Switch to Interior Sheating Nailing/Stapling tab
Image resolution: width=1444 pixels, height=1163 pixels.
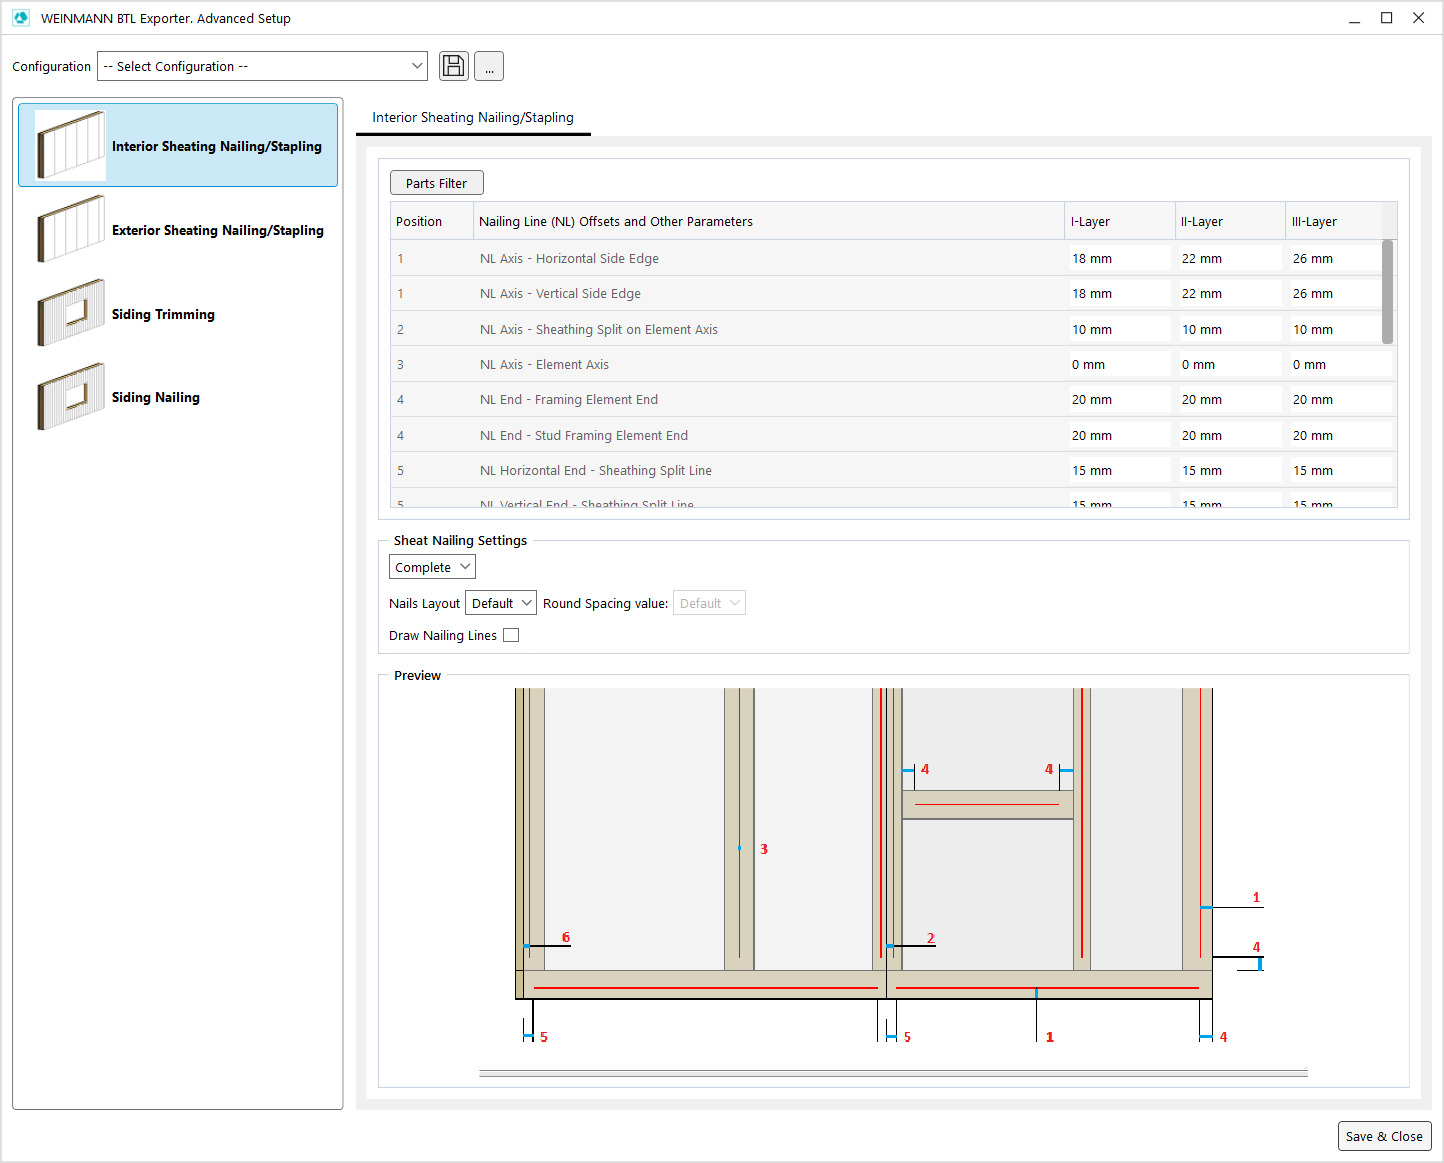coord(473,117)
